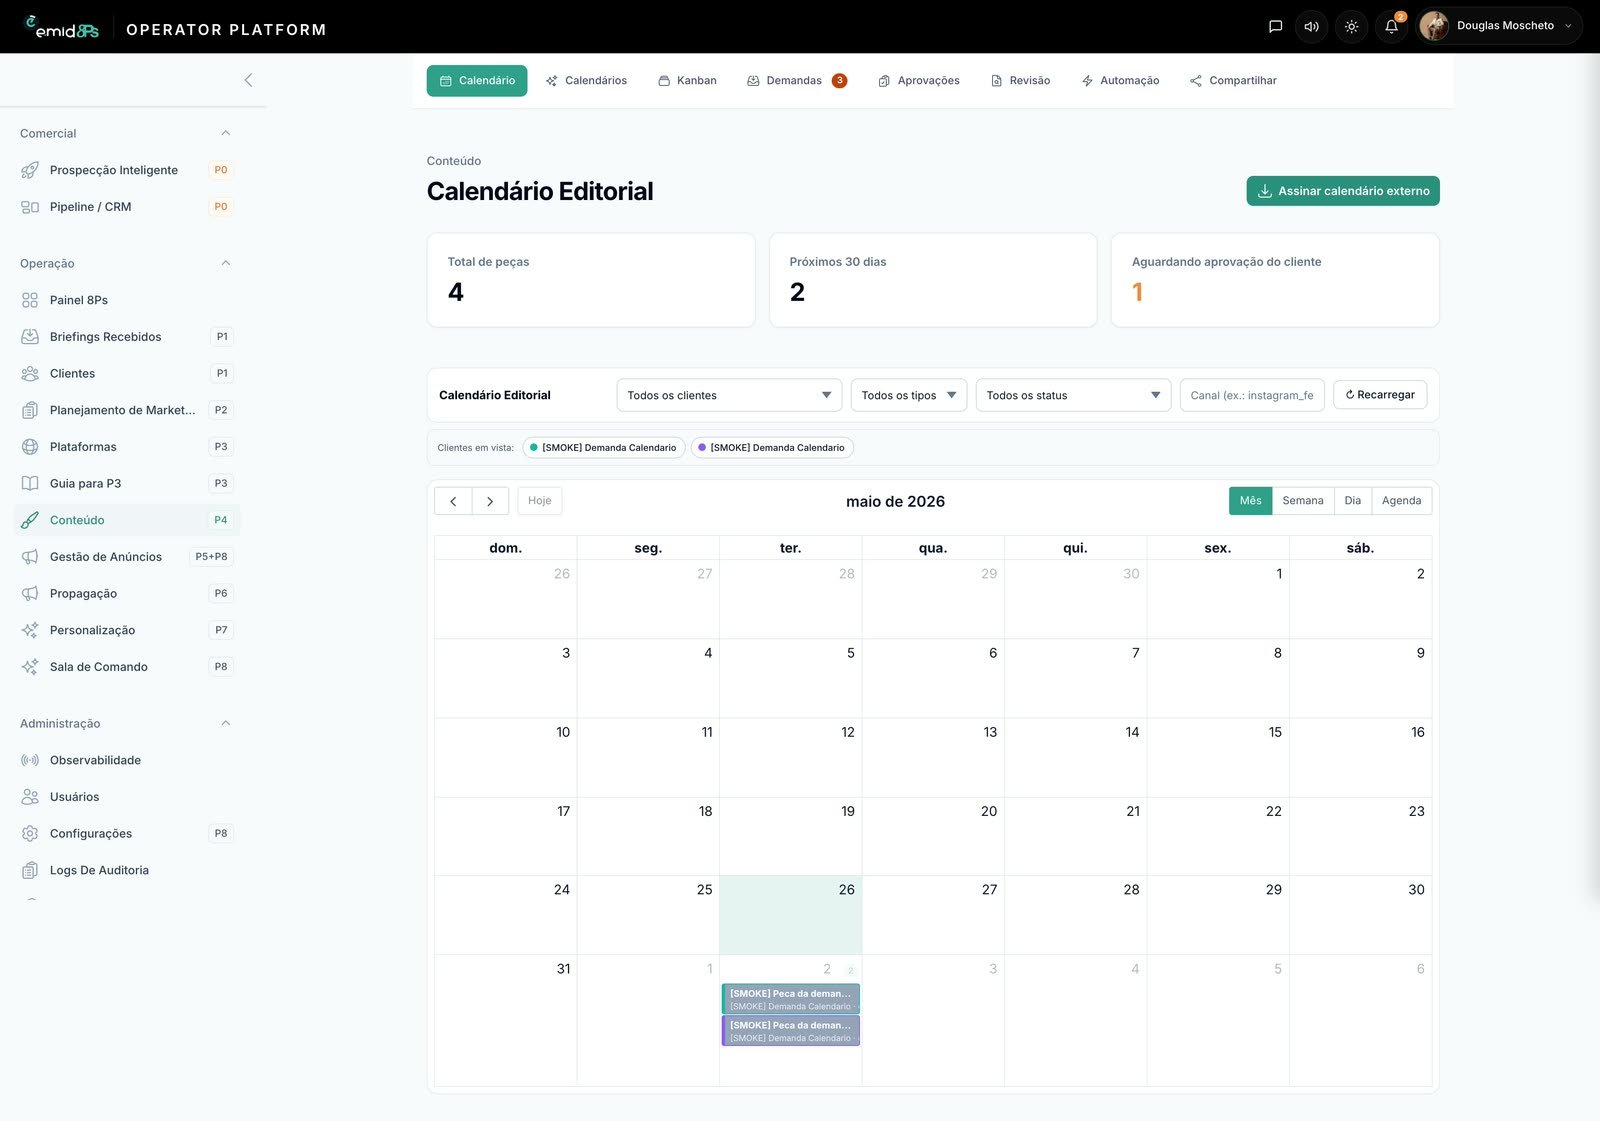Switch to Agenda view
The width and height of the screenshot is (1600, 1121).
[1401, 501]
